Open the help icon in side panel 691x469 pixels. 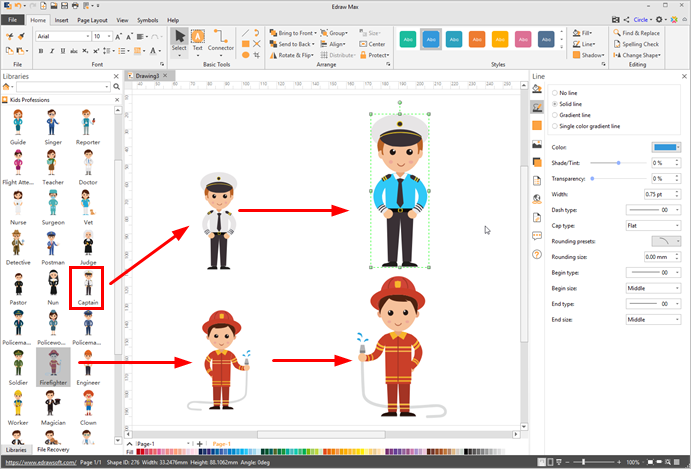pyautogui.click(x=537, y=253)
